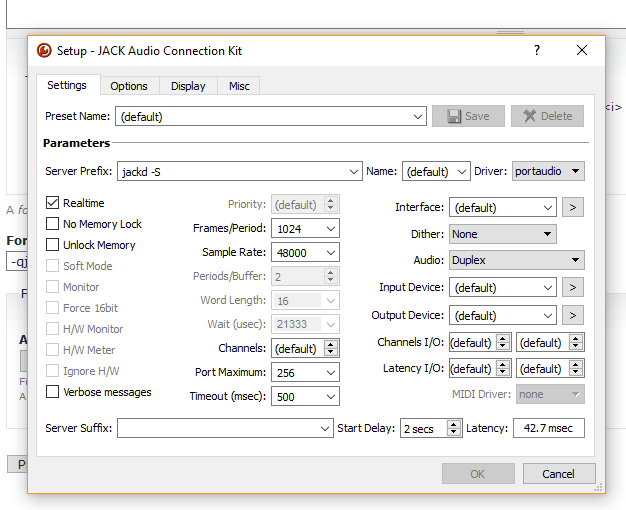Switch to the Settings tab
Viewport: 626px width, 510px height.
pos(67,85)
